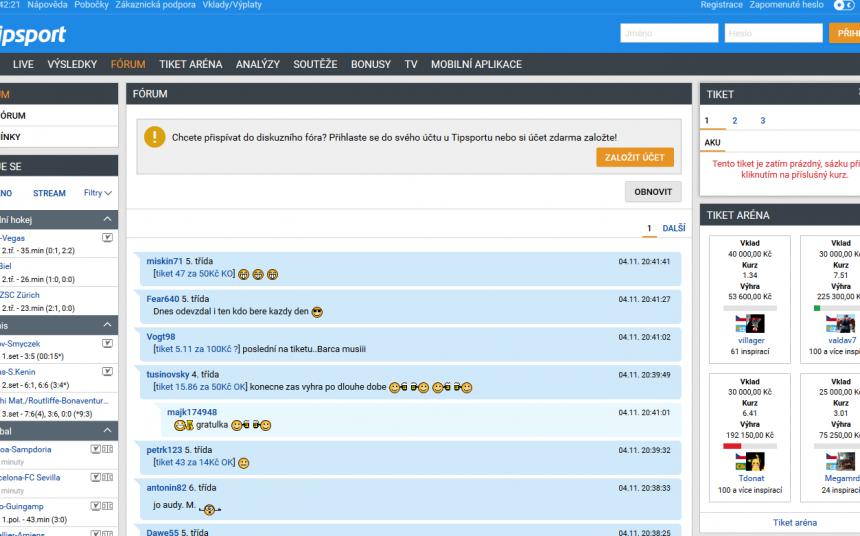Viewport: 860px width, 536px height.
Task: Select ticket tab 1
Action: (706, 121)
